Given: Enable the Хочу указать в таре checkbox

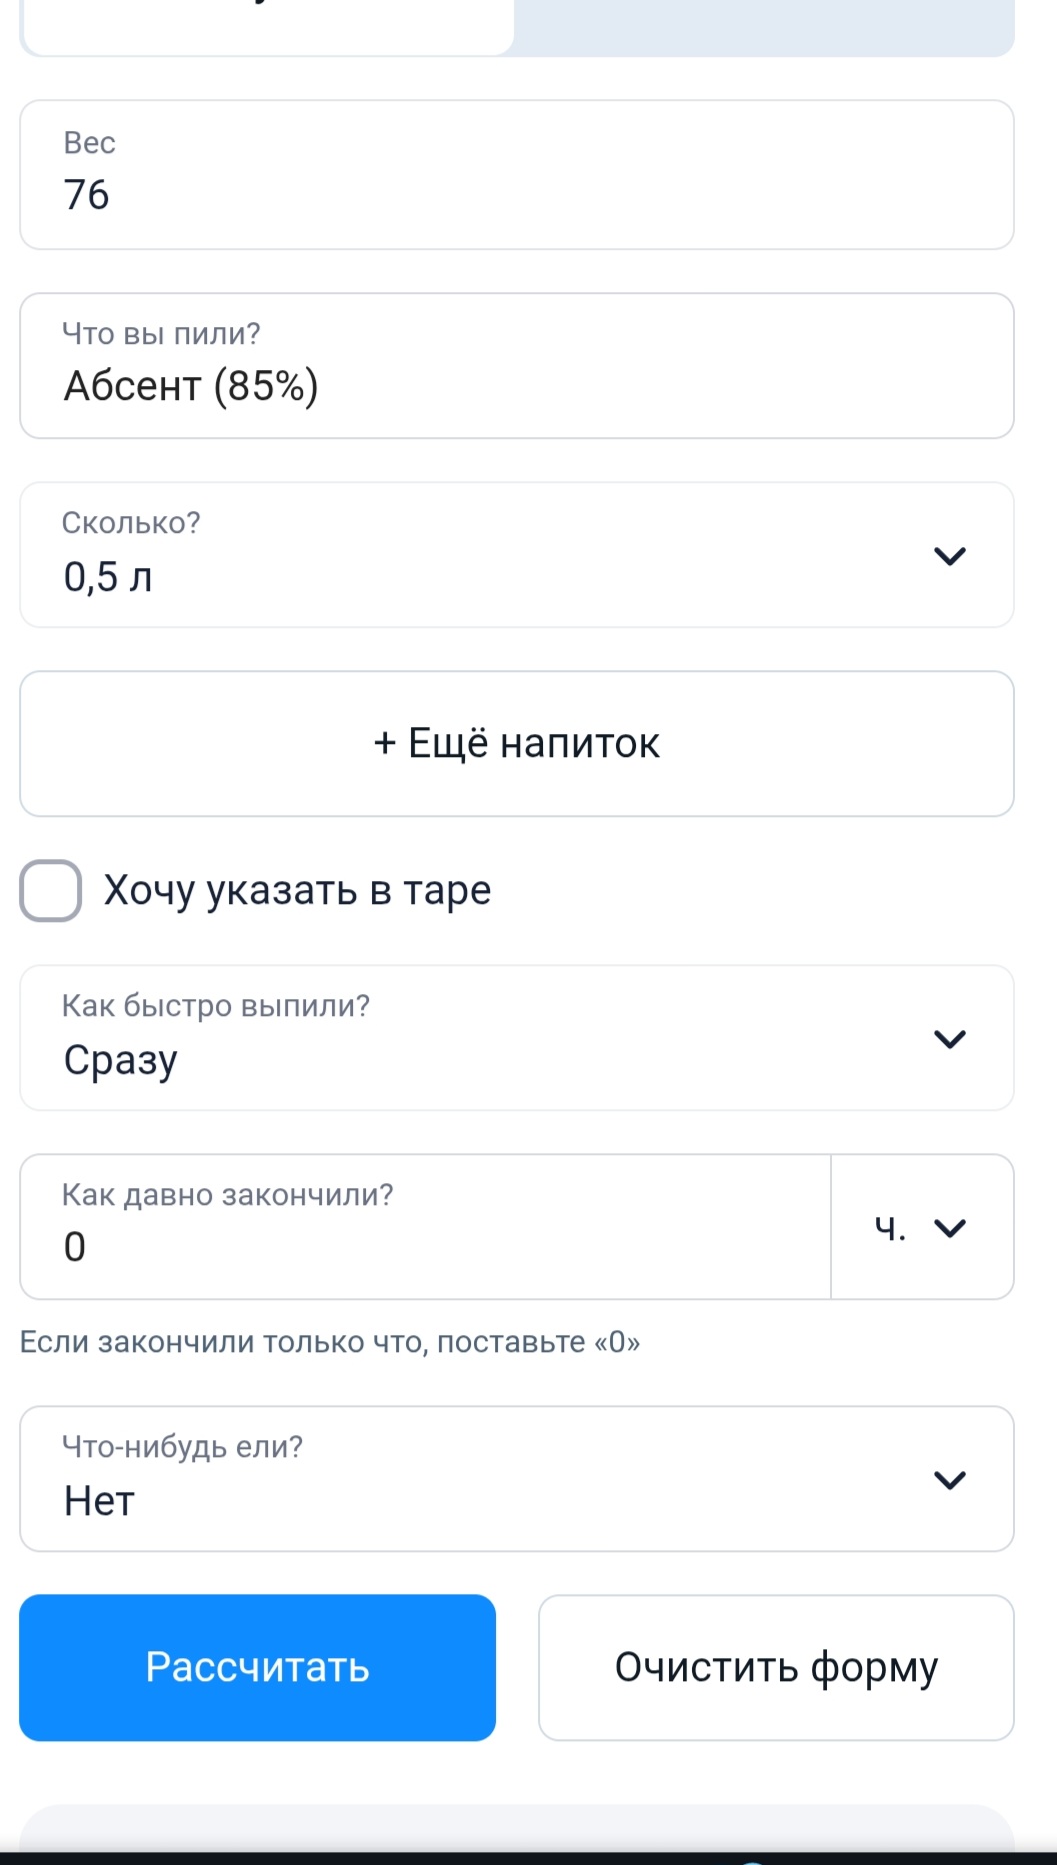Looking at the screenshot, I should (51, 890).
